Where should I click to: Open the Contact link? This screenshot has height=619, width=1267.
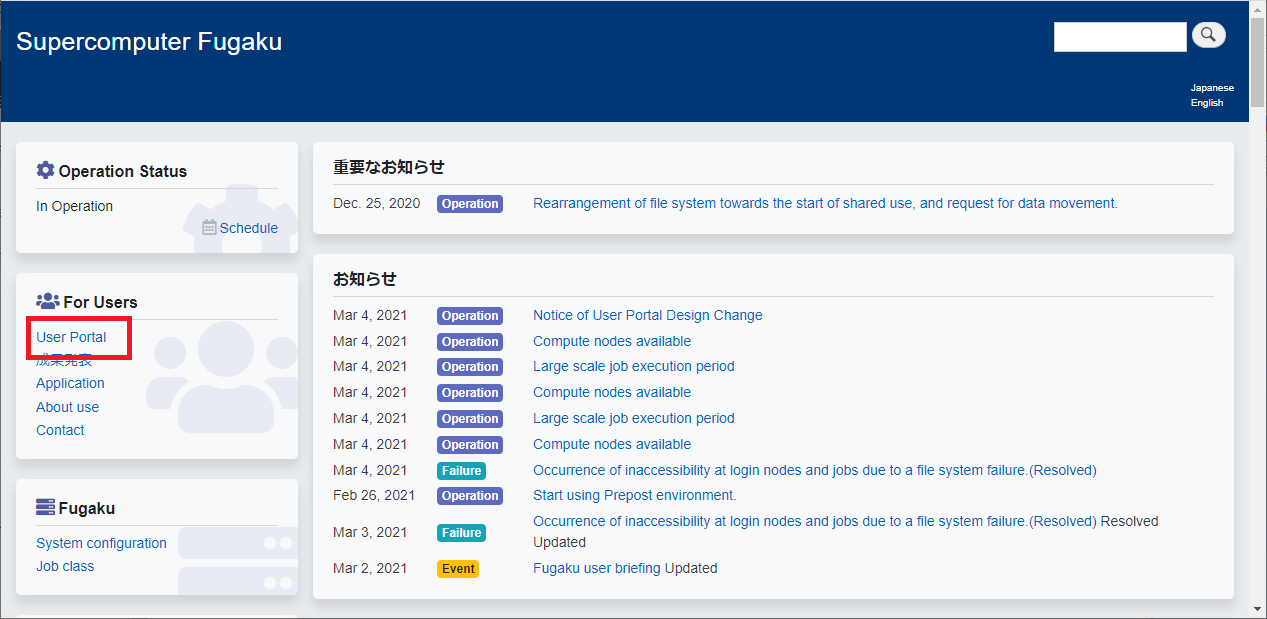pos(60,430)
